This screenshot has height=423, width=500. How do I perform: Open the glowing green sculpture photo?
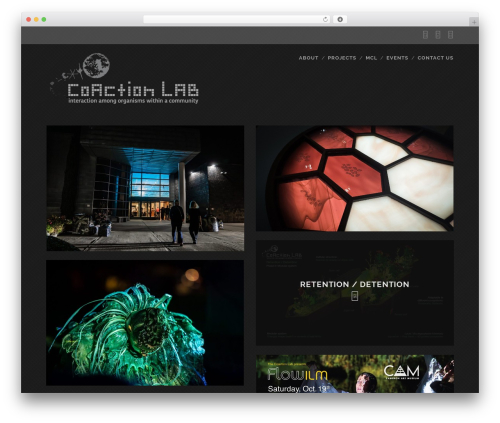pyautogui.click(x=145, y=323)
